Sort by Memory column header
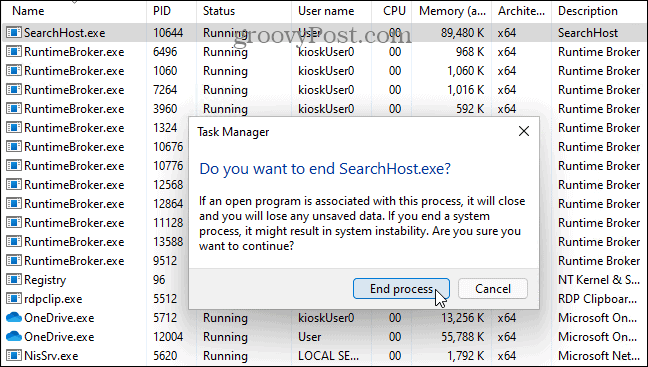Viewport: 648px width, 367px height. pos(452,11)
